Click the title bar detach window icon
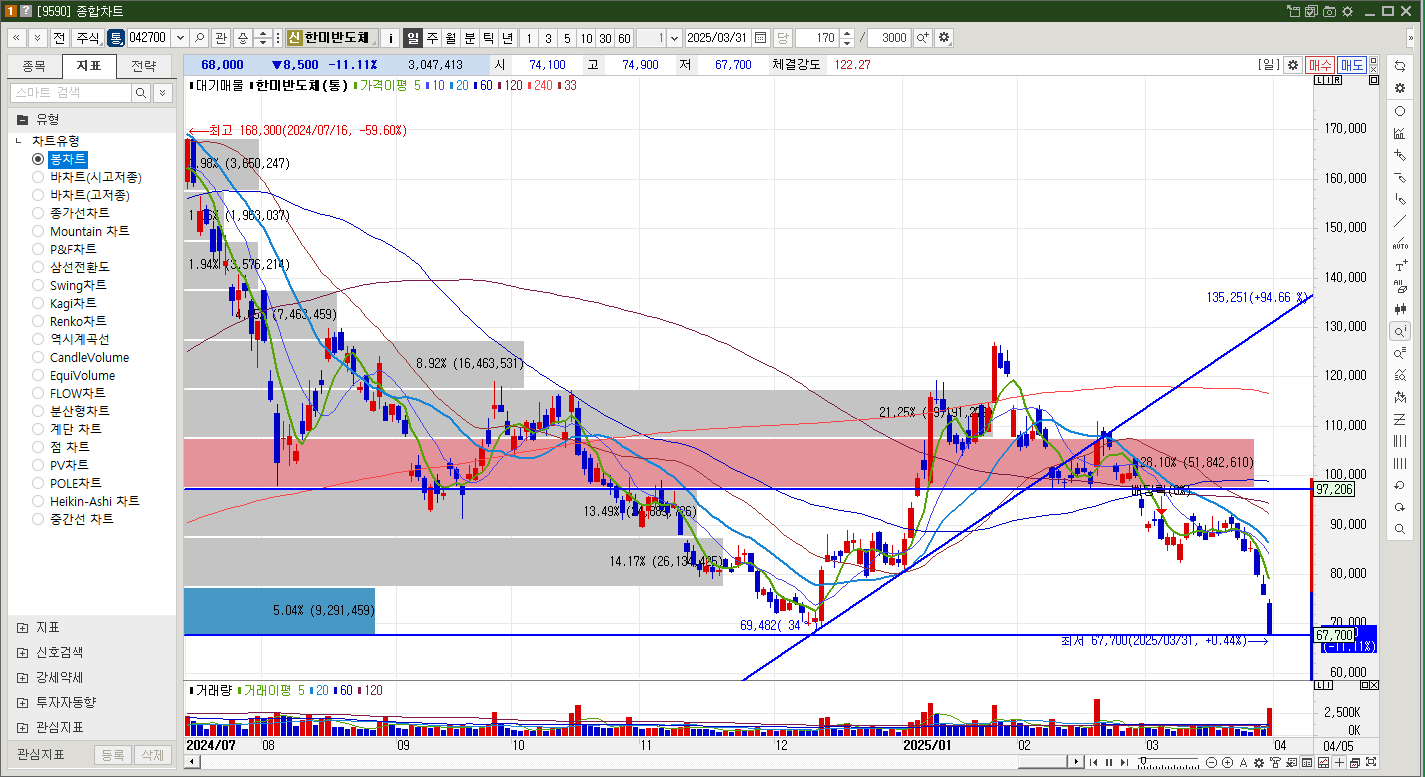Viewport: 1425px width, 777px height. 1295,11
